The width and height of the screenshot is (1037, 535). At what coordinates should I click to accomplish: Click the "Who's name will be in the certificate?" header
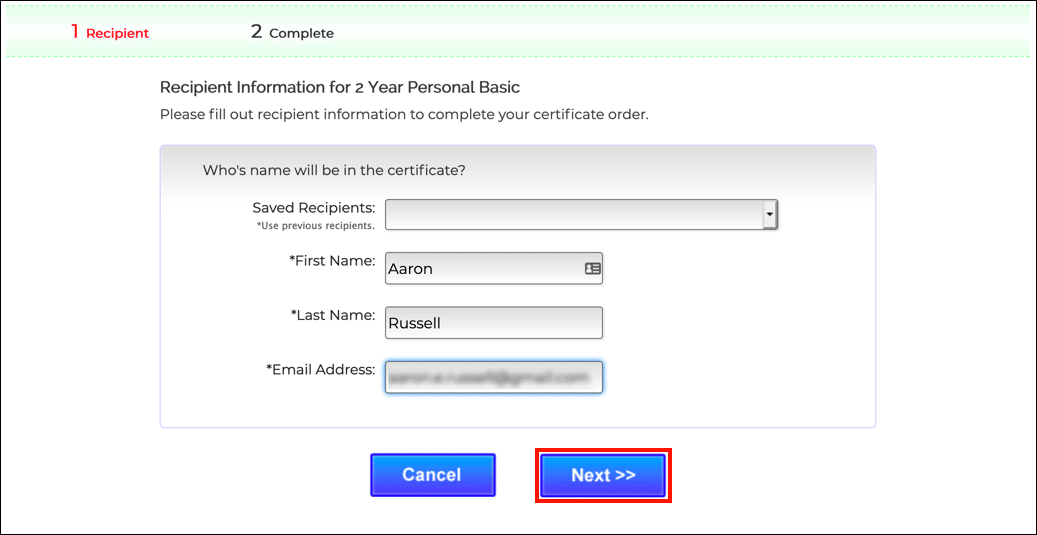coord(334,170)
